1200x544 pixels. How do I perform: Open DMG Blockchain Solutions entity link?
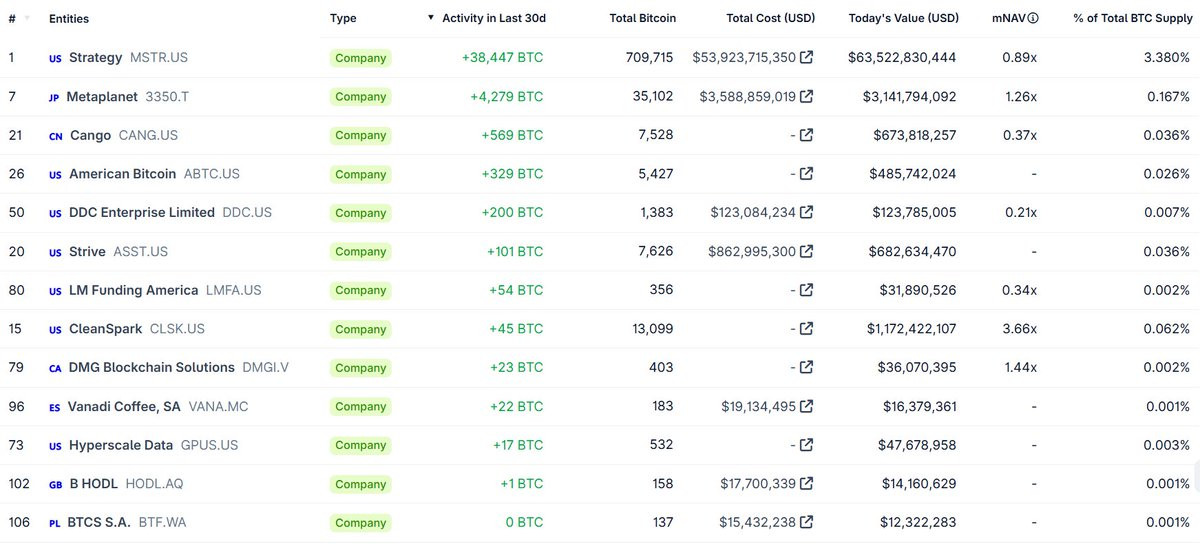[x=151, y=367]
